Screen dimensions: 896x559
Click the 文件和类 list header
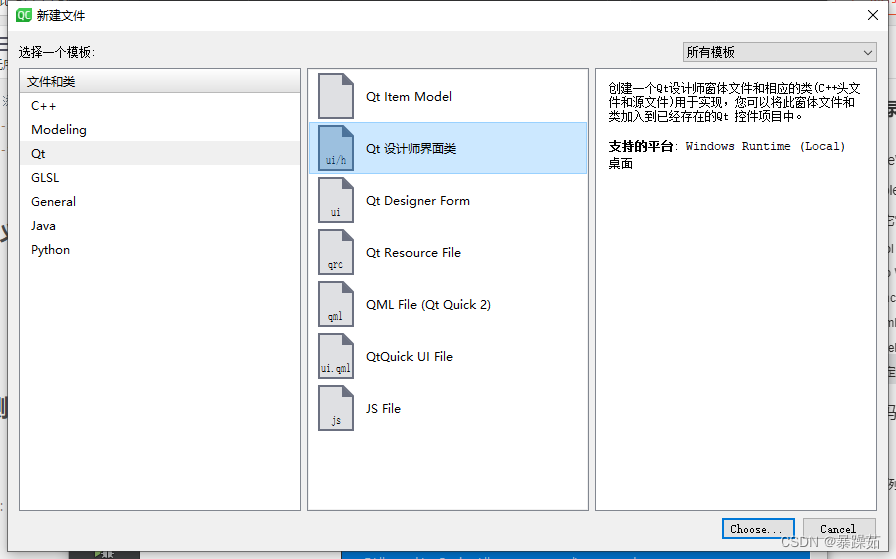160,82
